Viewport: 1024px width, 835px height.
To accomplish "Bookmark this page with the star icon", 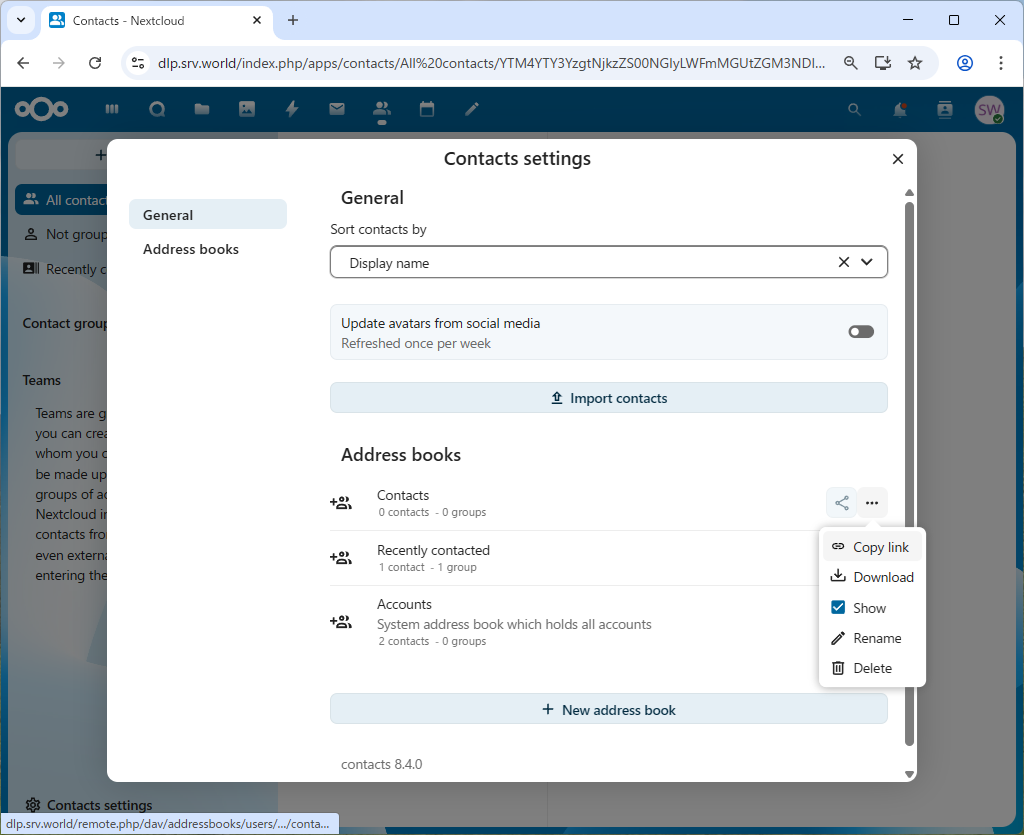I will point(915,63).
